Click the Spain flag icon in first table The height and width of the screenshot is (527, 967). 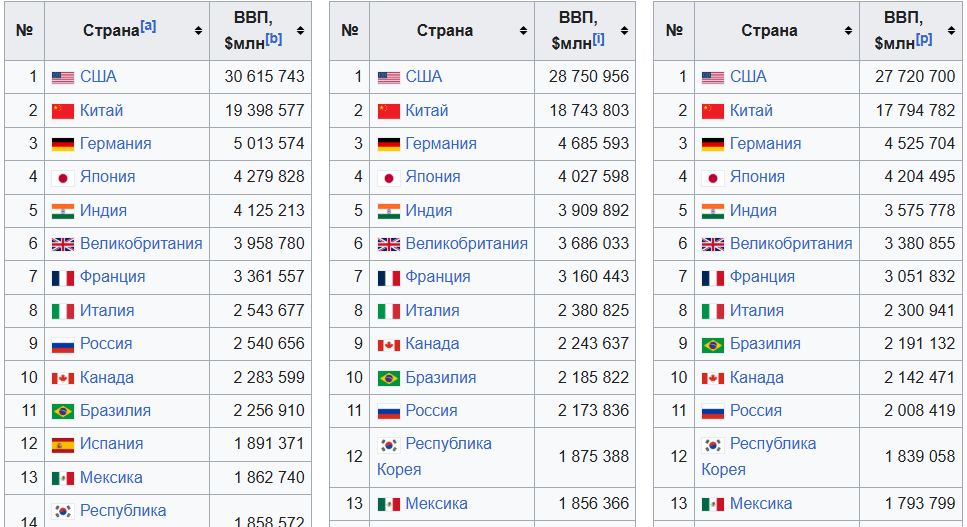[63, 444]
